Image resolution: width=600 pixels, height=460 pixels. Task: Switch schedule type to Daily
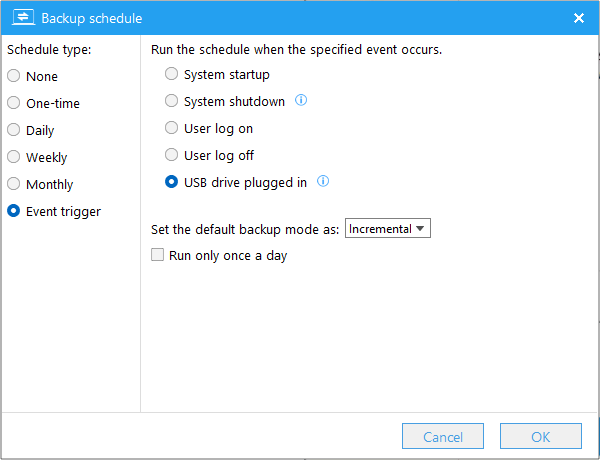click(x=14, y=130)
